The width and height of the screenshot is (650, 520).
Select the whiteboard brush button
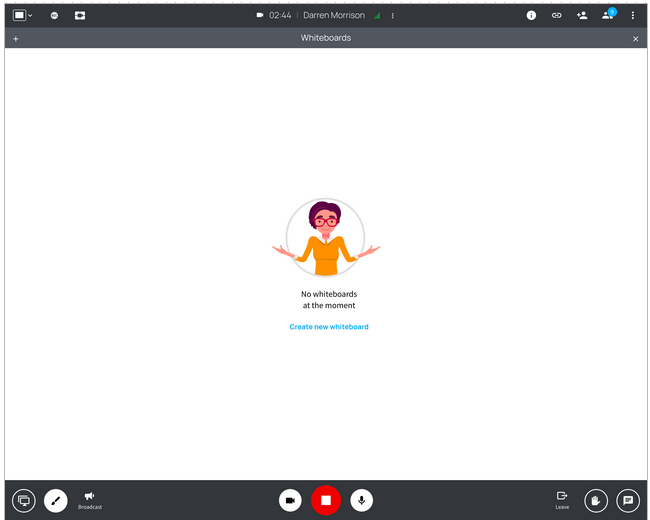pos(56,501)
